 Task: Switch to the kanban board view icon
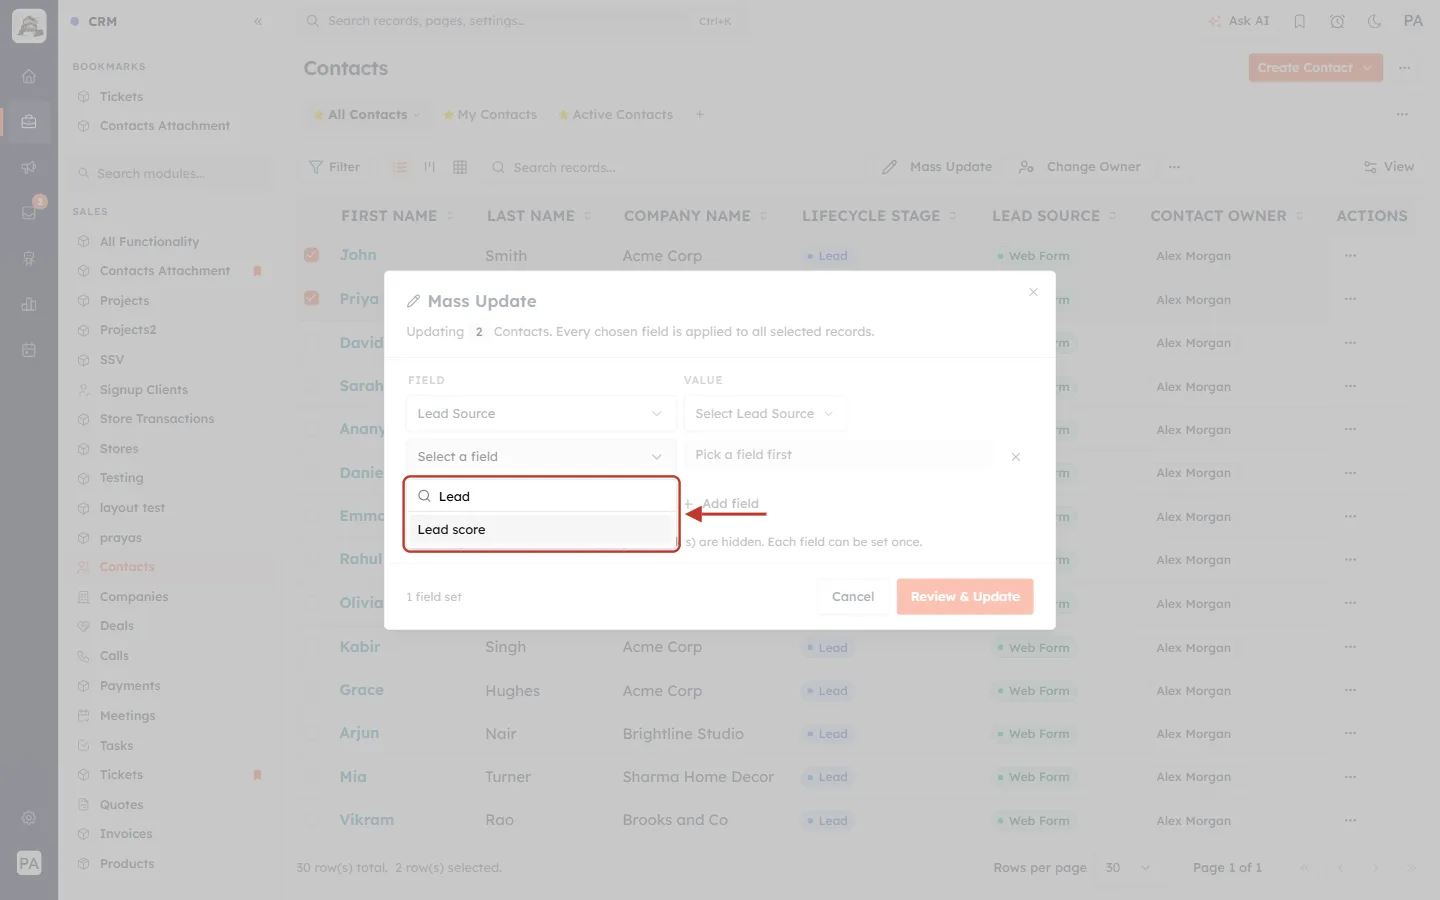coord(430,167)
